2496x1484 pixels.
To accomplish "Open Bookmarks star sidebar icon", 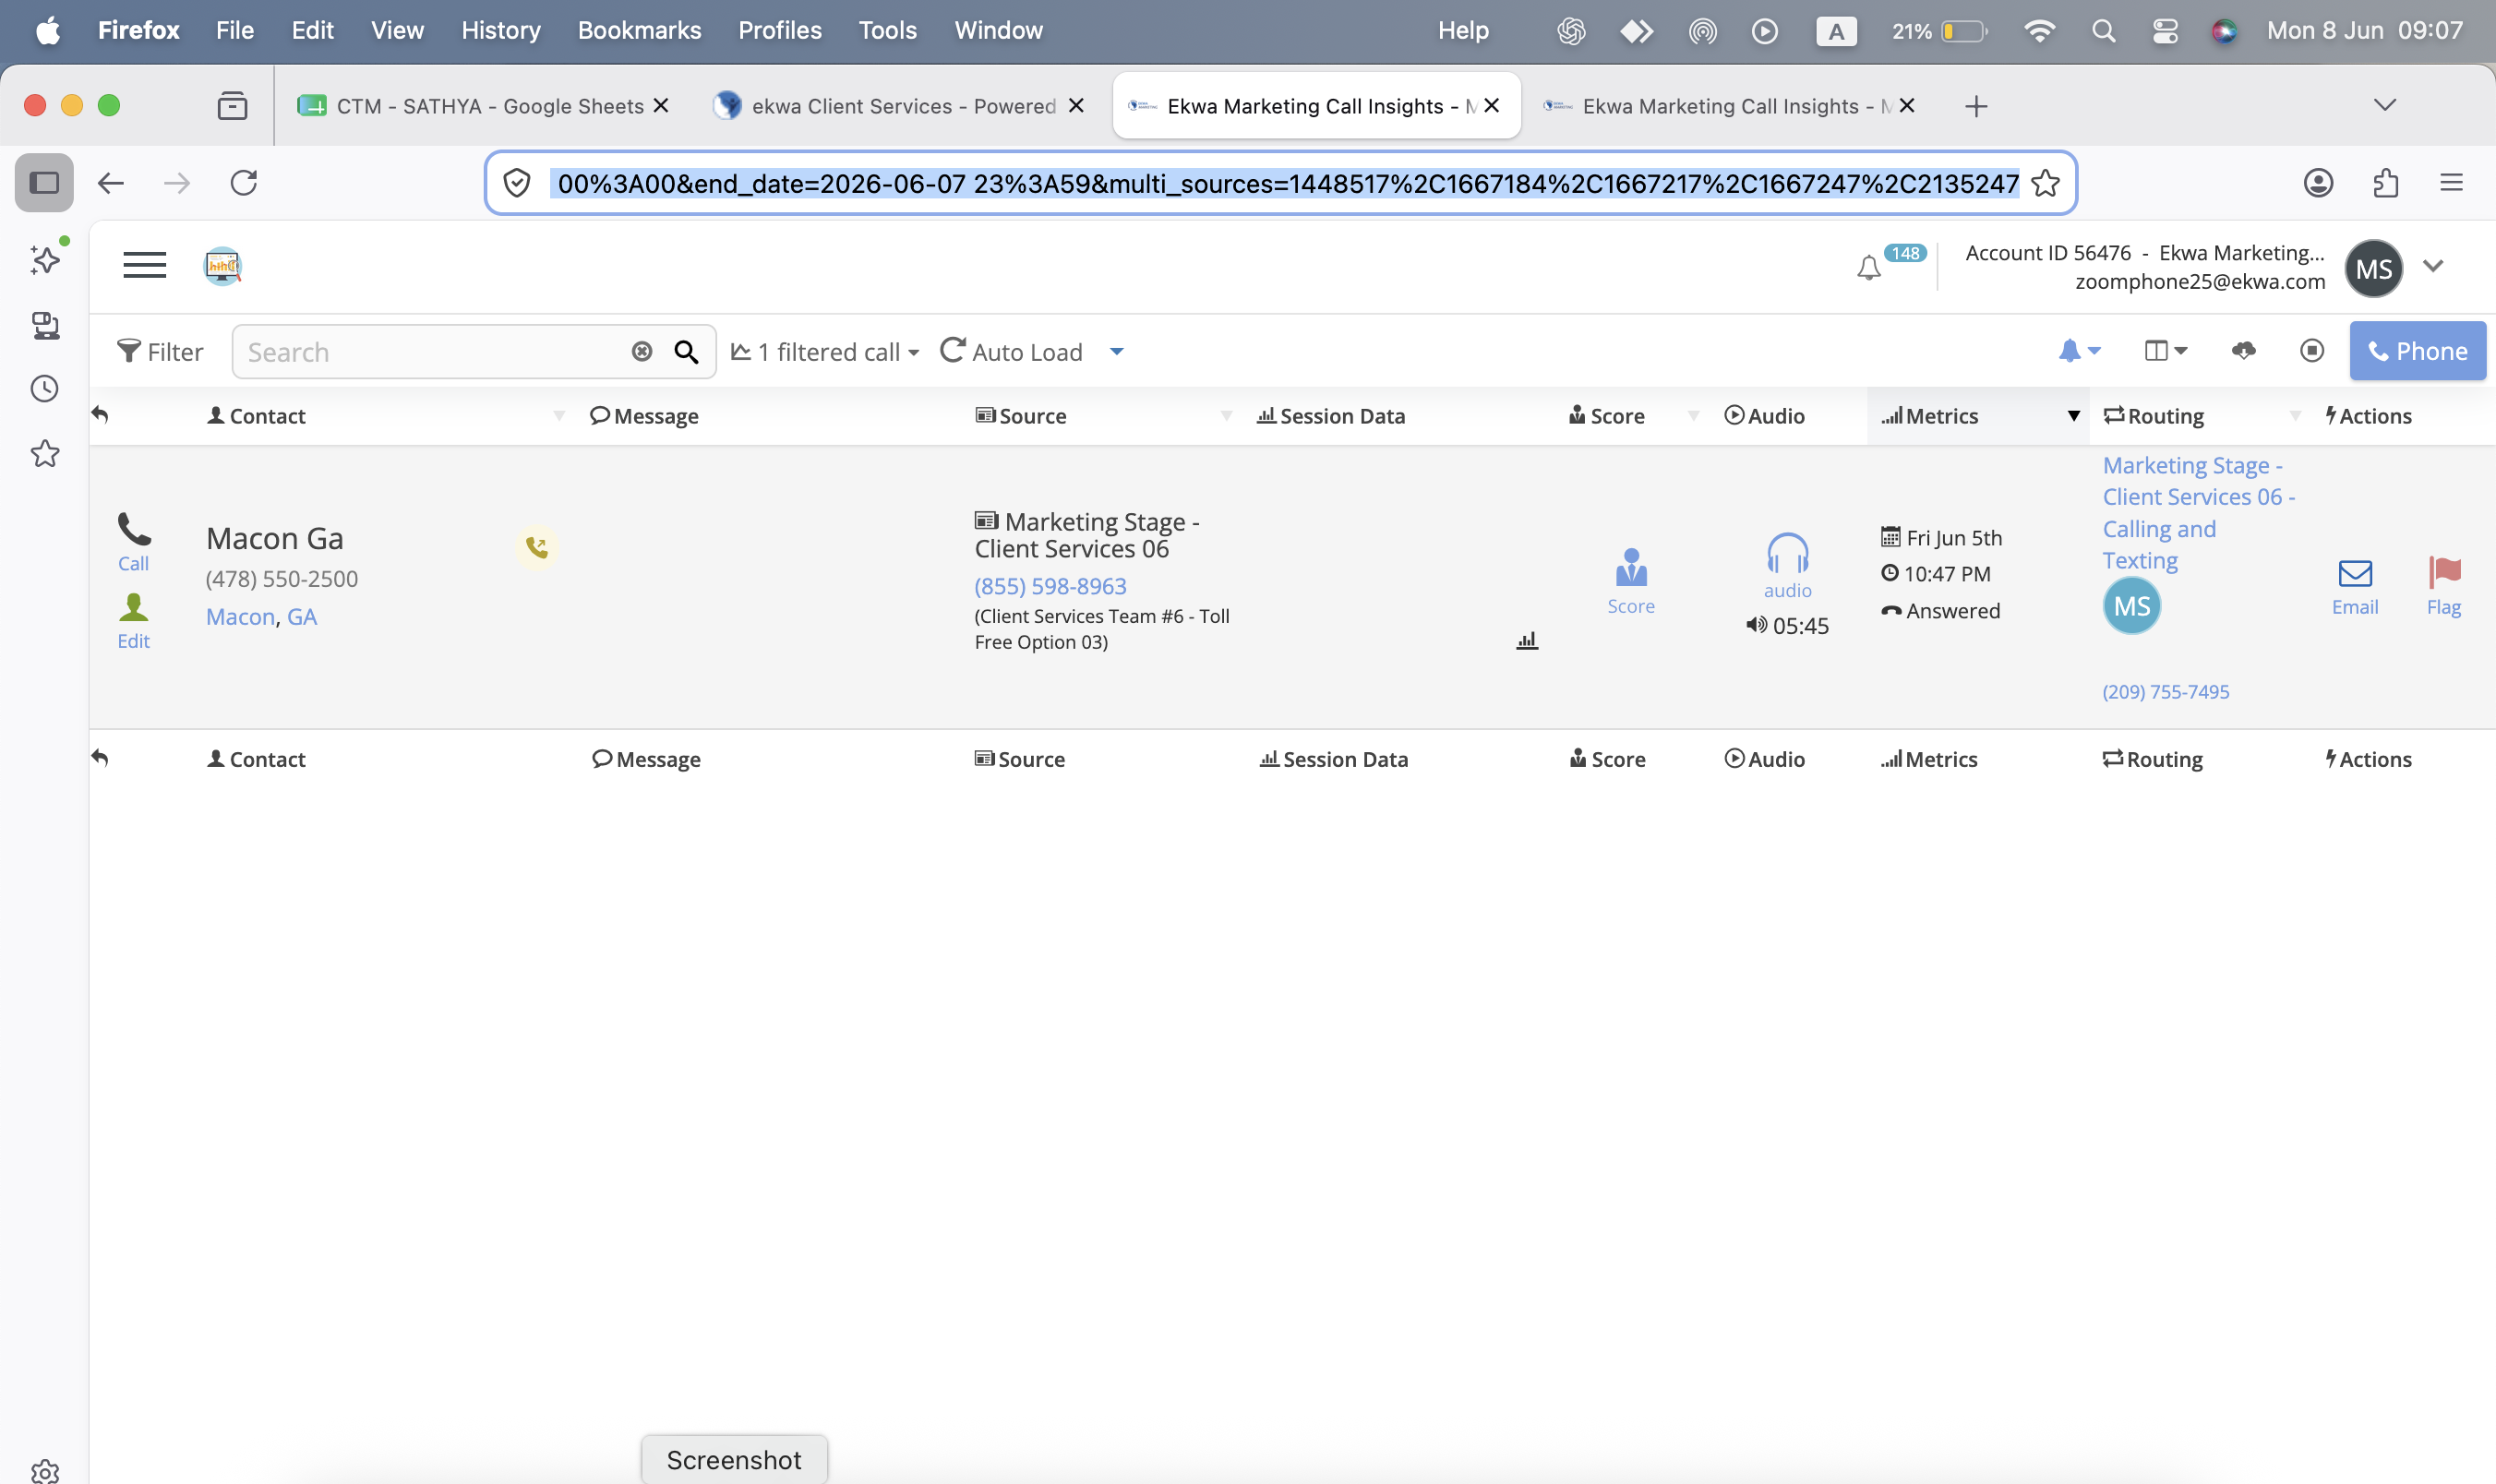I will tap(45, 454).
